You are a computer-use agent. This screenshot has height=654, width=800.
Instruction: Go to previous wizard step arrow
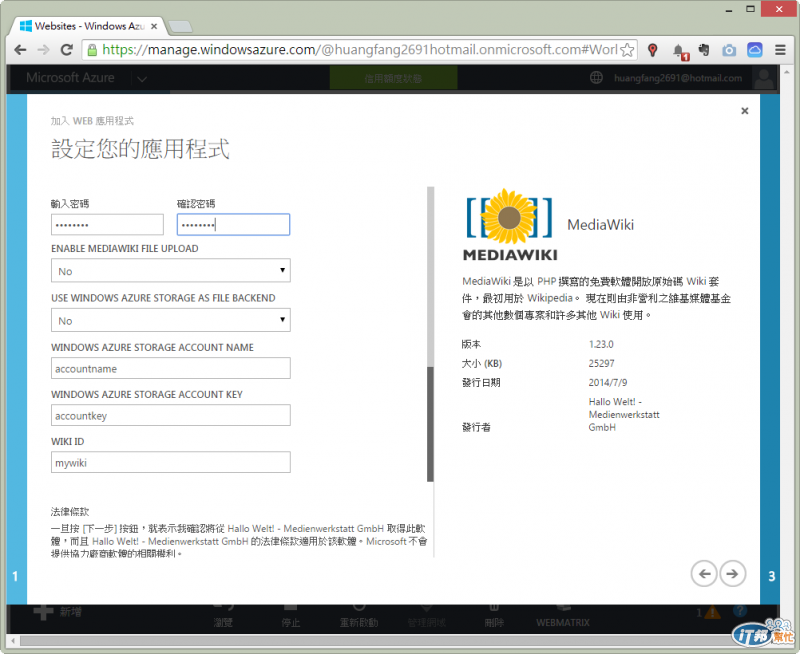[704, 573]
